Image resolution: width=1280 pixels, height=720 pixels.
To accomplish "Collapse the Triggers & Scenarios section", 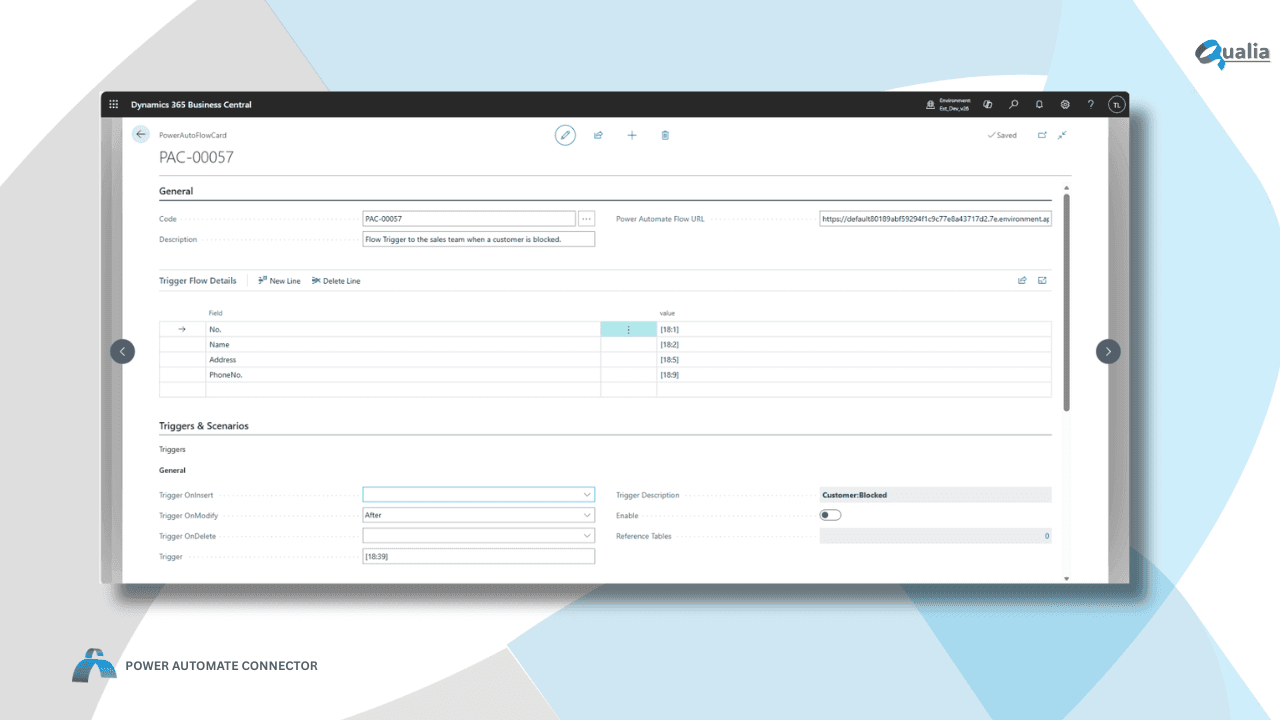I will [x=204, y=426].
